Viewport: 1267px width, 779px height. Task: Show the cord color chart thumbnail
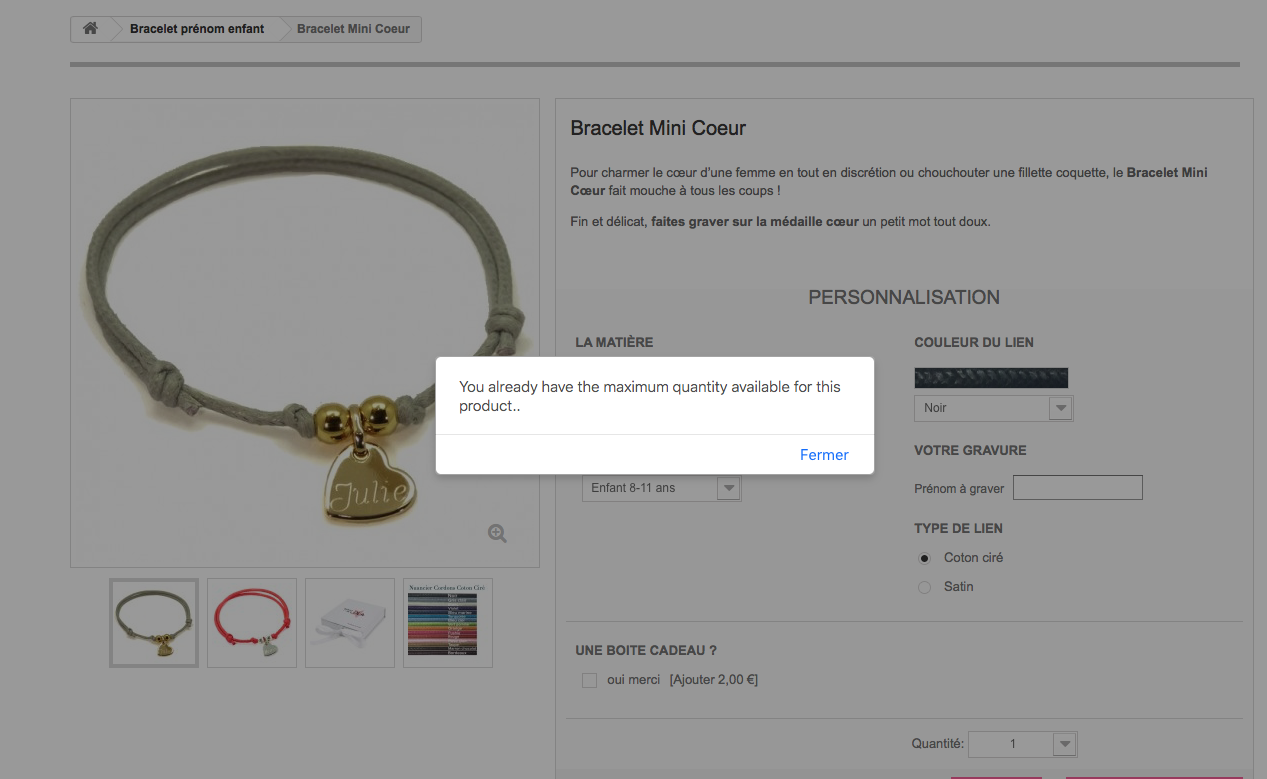(x=447, y=622)
